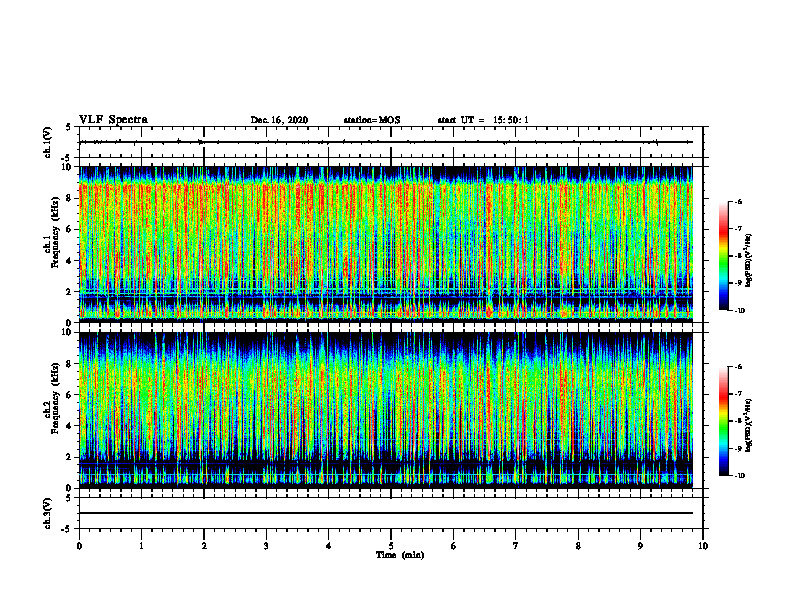Click "-7" label on ch.1 colorbar
This screenshot has height=612, width=792.
coord(738,229)
